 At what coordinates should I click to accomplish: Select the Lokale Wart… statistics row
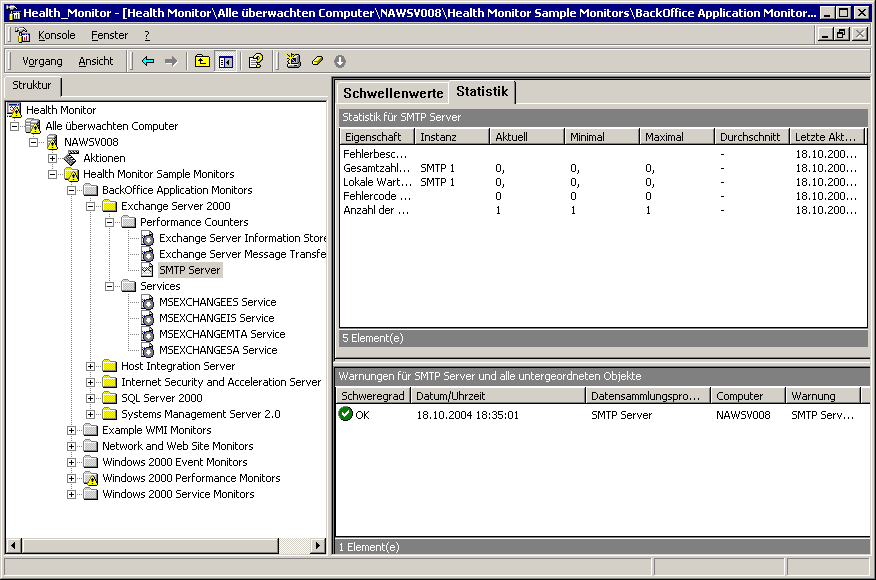pos(602,182)
